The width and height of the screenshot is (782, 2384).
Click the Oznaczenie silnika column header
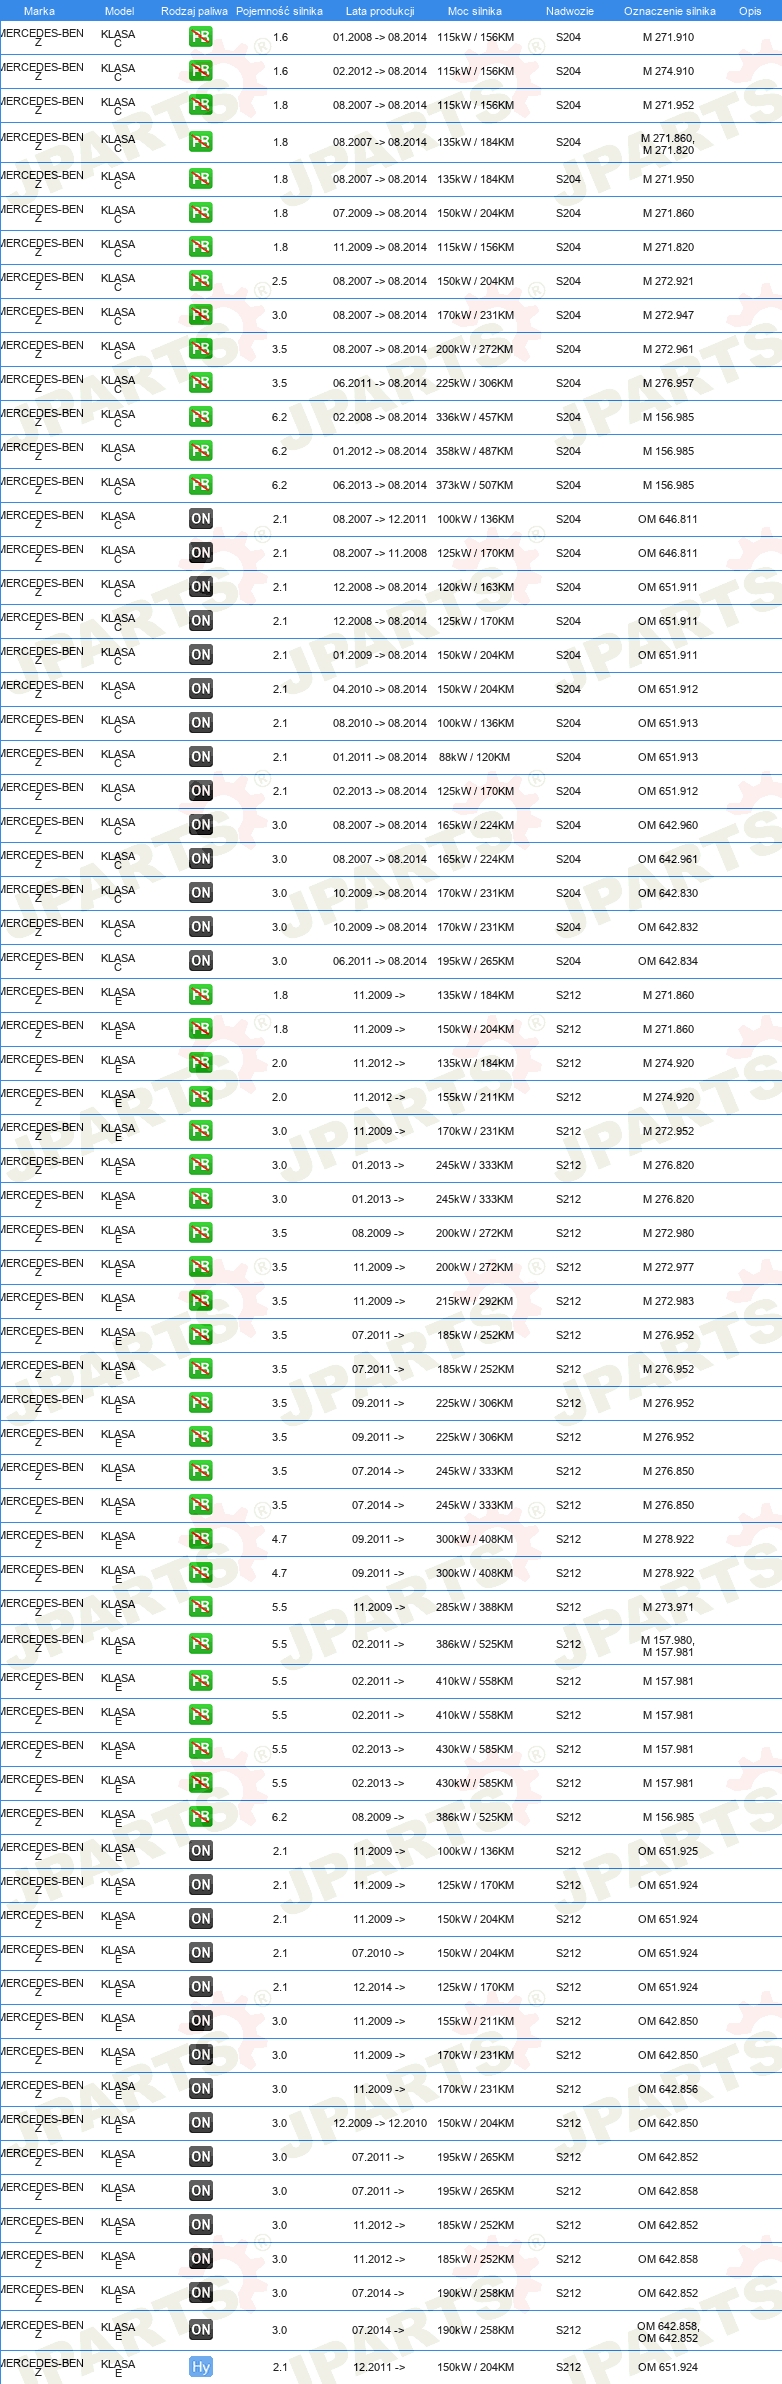669,11
